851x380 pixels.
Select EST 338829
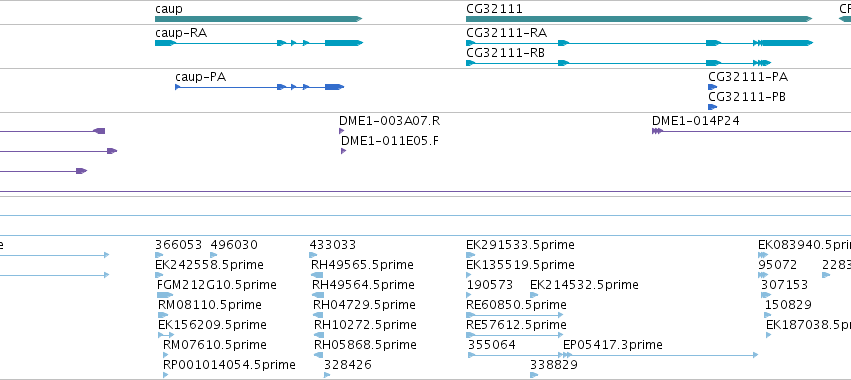coord(554,365)
